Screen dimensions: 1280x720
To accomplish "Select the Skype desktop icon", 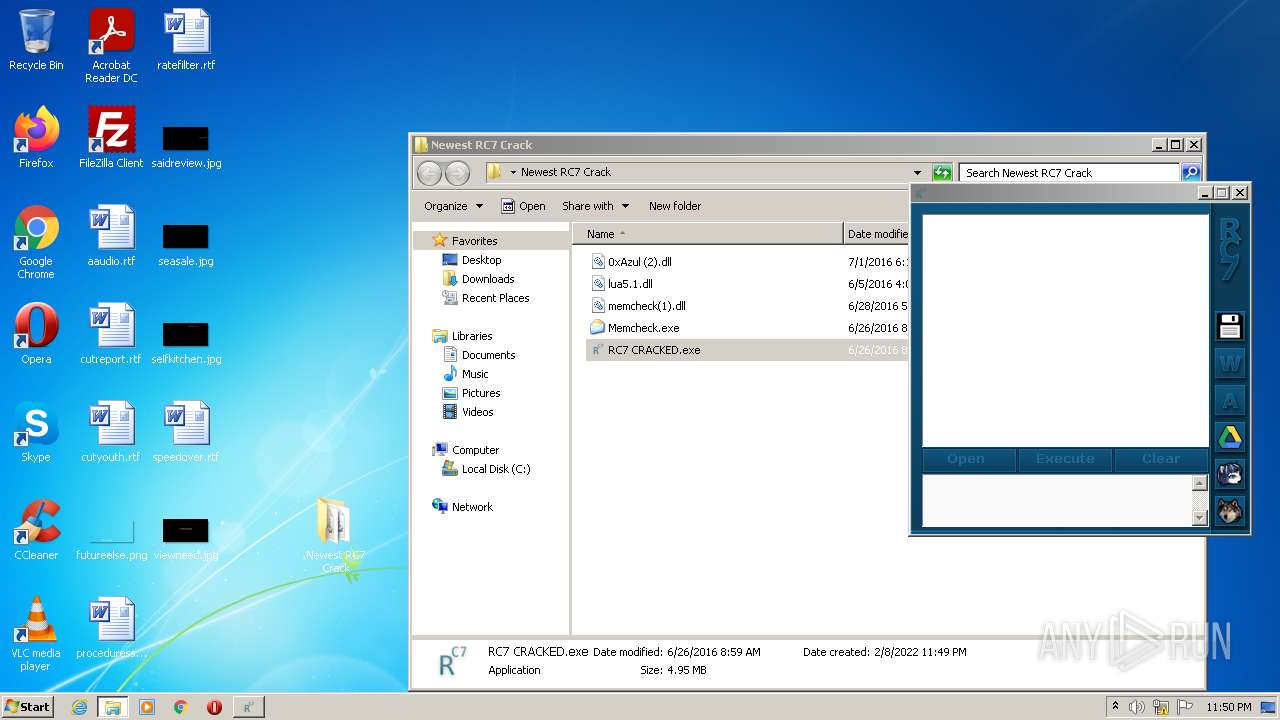I will tap(36, 432).
